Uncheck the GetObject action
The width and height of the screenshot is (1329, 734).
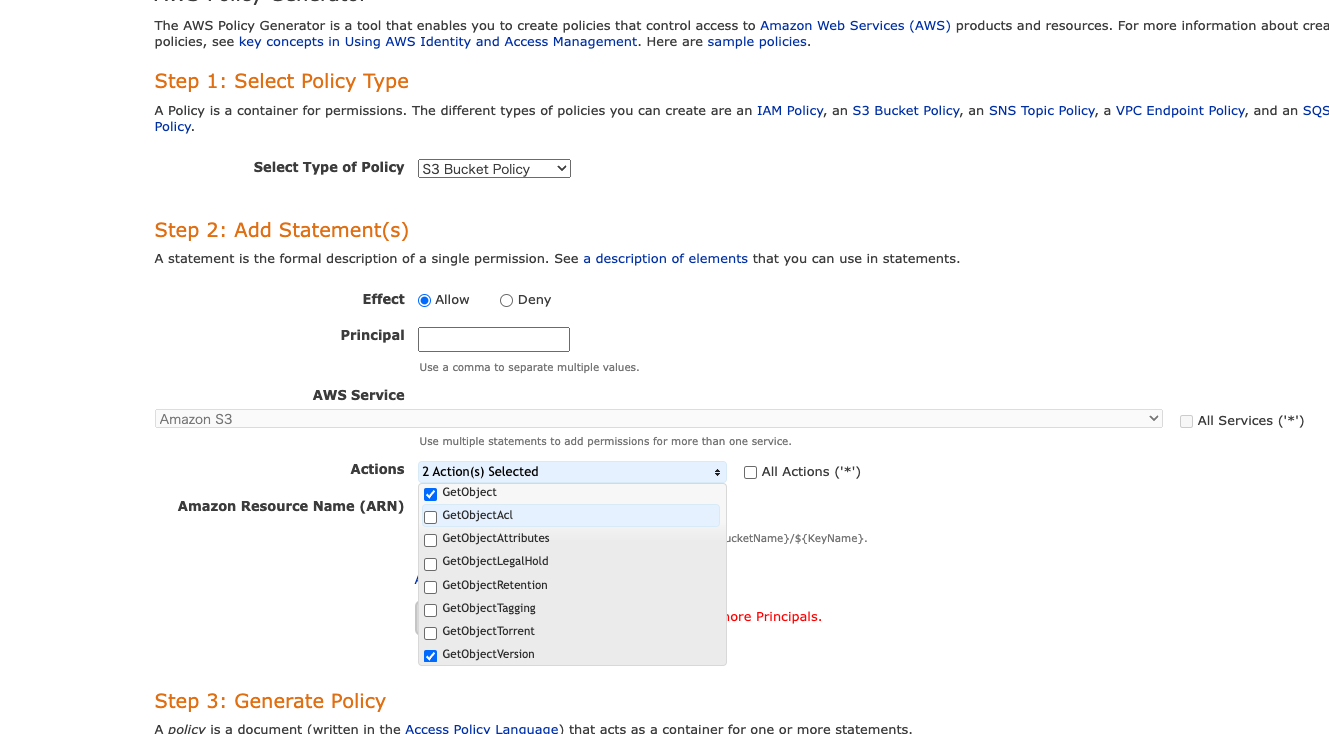[431, 494]
